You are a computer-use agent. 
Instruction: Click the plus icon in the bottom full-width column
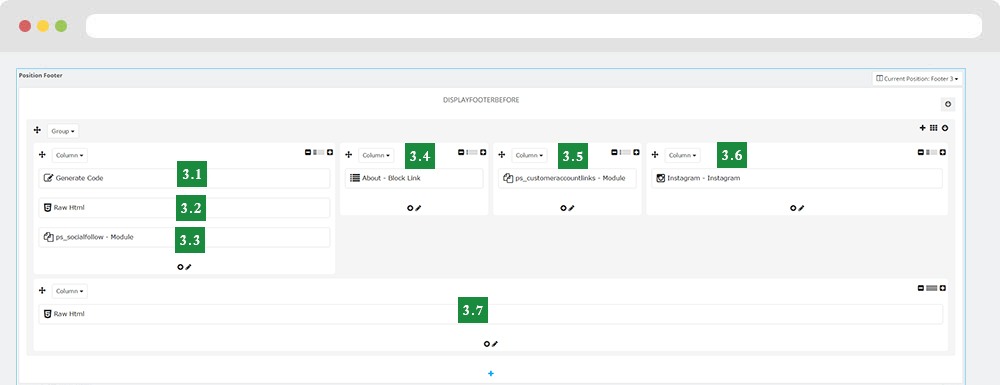942,288
